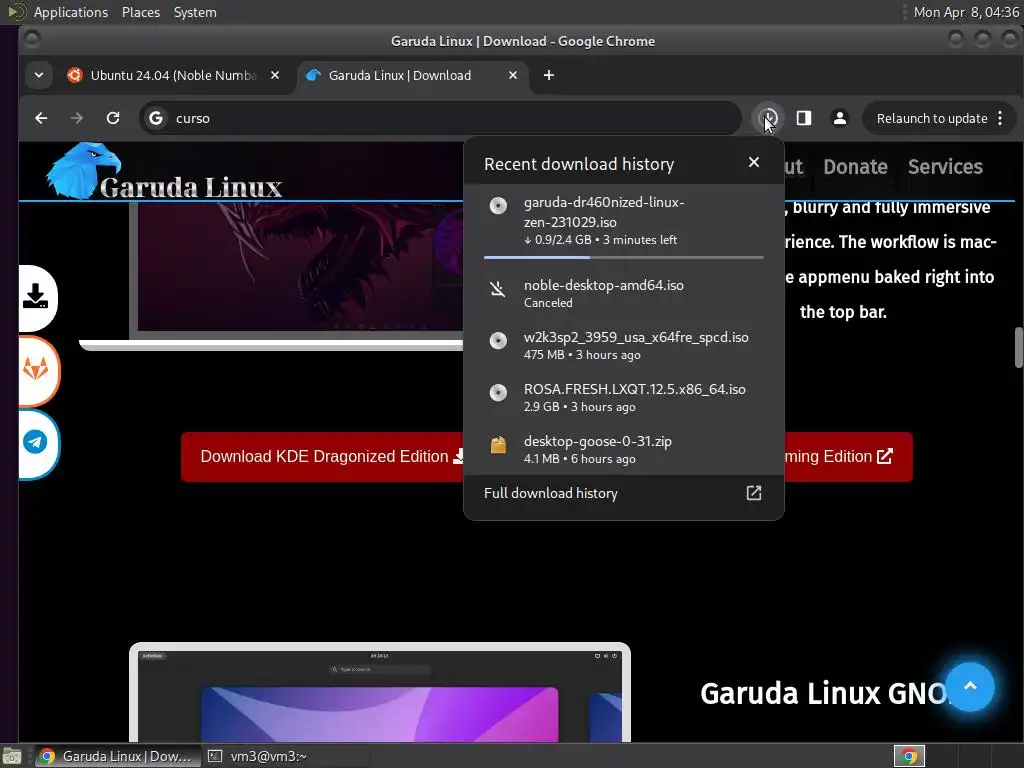This screenshot has width=1024, height=768.
Task: Close the Ubuntu 24.04 tab
Action: click(275, 75)
